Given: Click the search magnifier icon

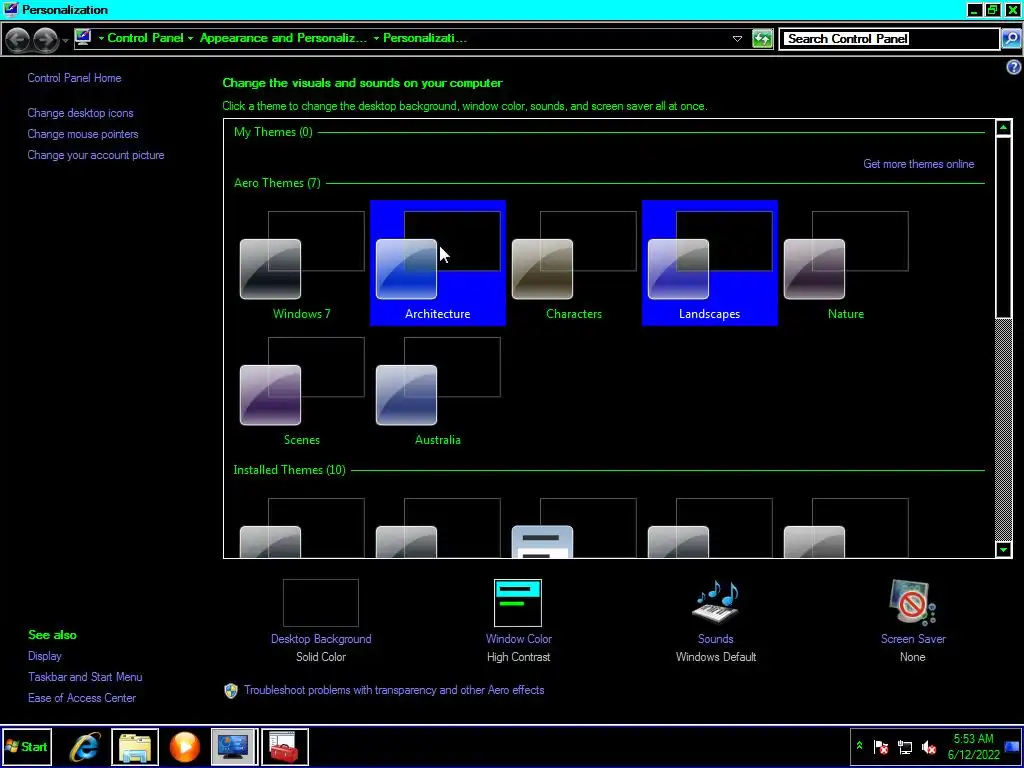Looking at the screenshot, I should [1010, 39].
